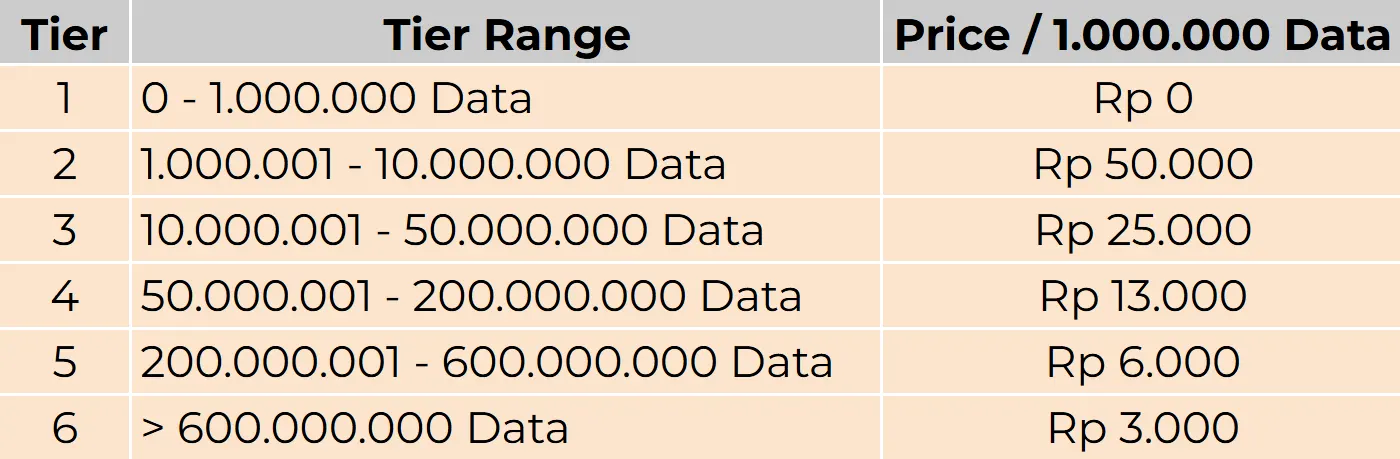Select the "Rp 0" price cell
1400x459 pixels.
click(x=1143, y=98)
